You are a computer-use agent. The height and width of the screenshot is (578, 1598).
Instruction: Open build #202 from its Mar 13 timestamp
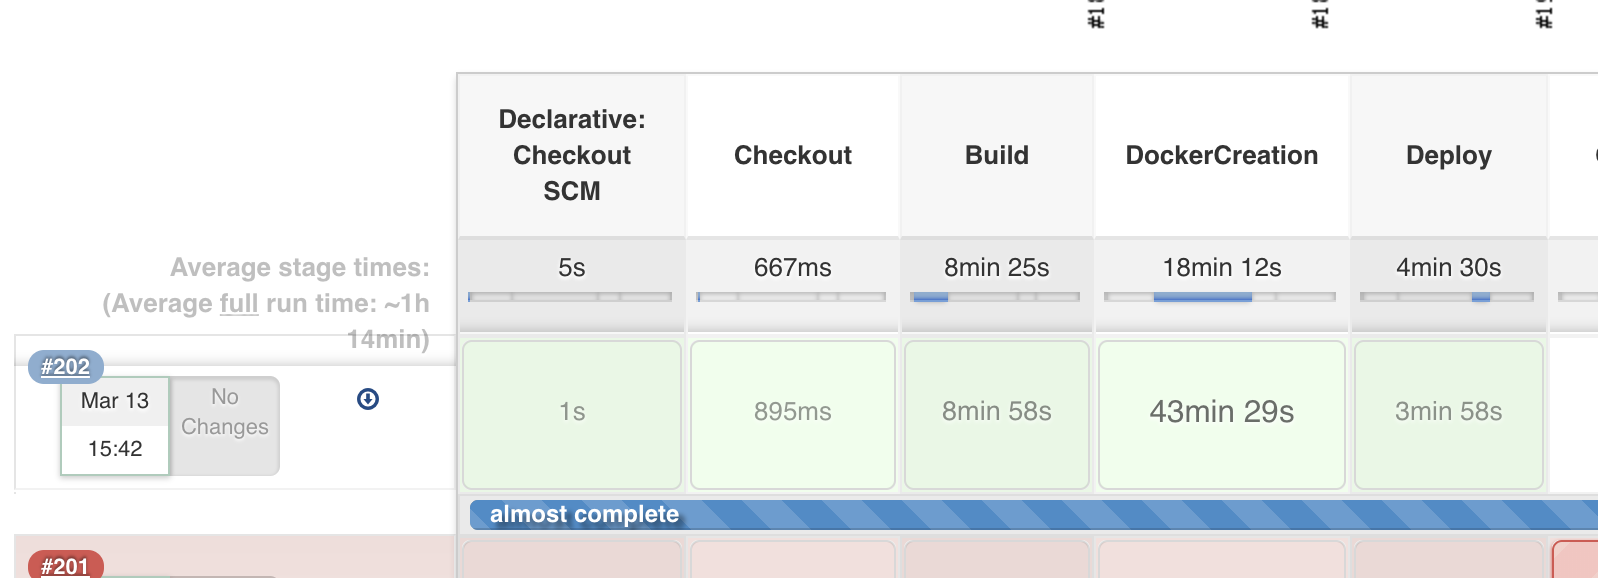pyautogui.click(x=114, y=401)
